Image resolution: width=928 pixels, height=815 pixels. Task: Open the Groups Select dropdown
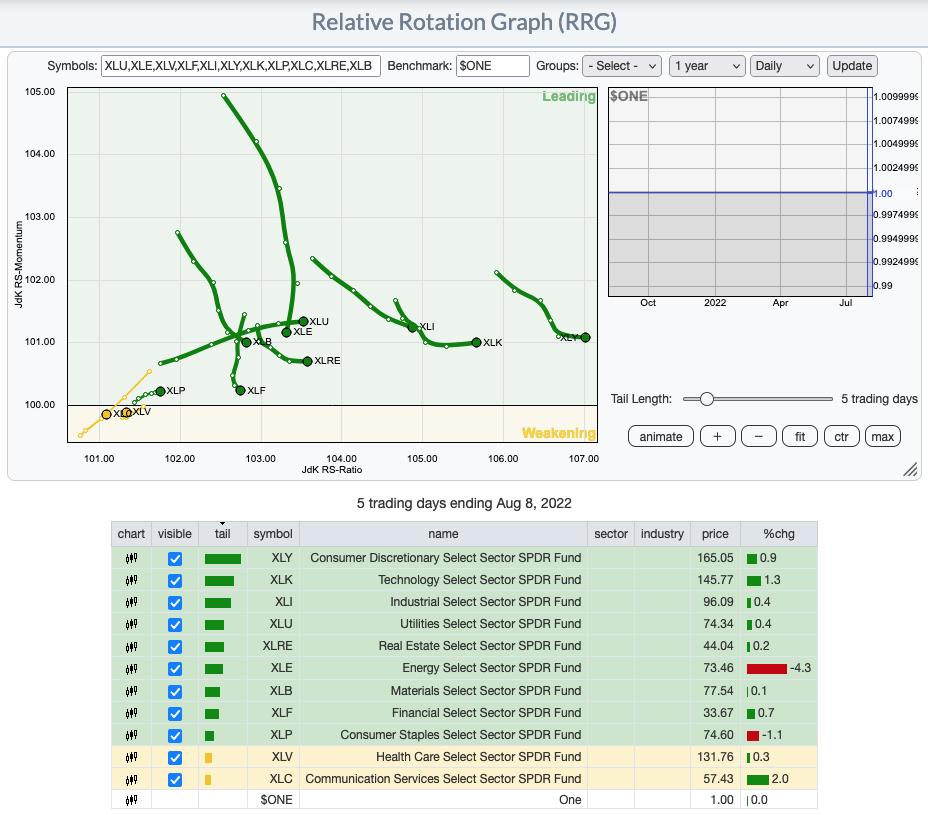(x=622, y=66)
